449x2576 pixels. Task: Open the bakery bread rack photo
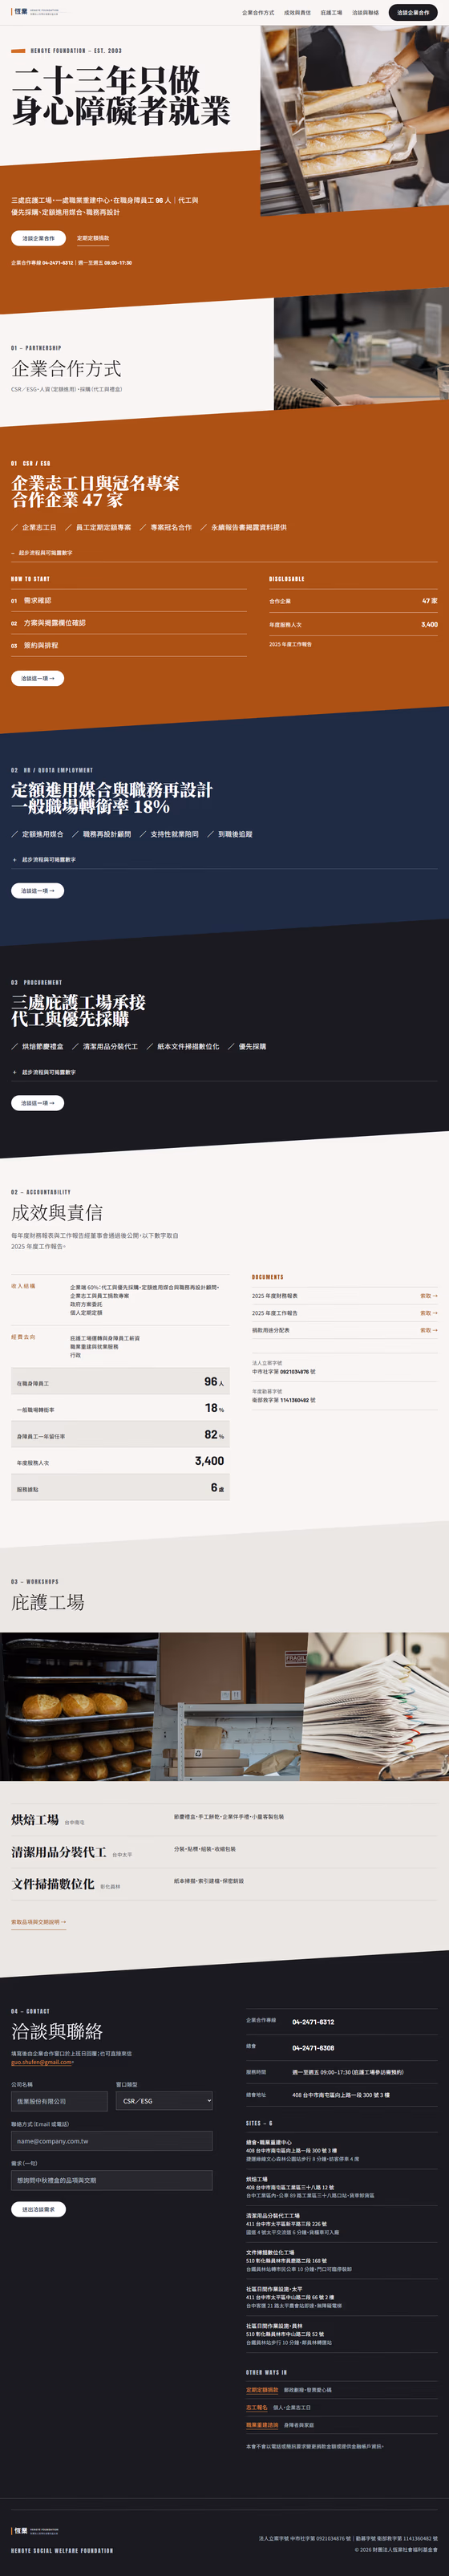click(79, 1706)
